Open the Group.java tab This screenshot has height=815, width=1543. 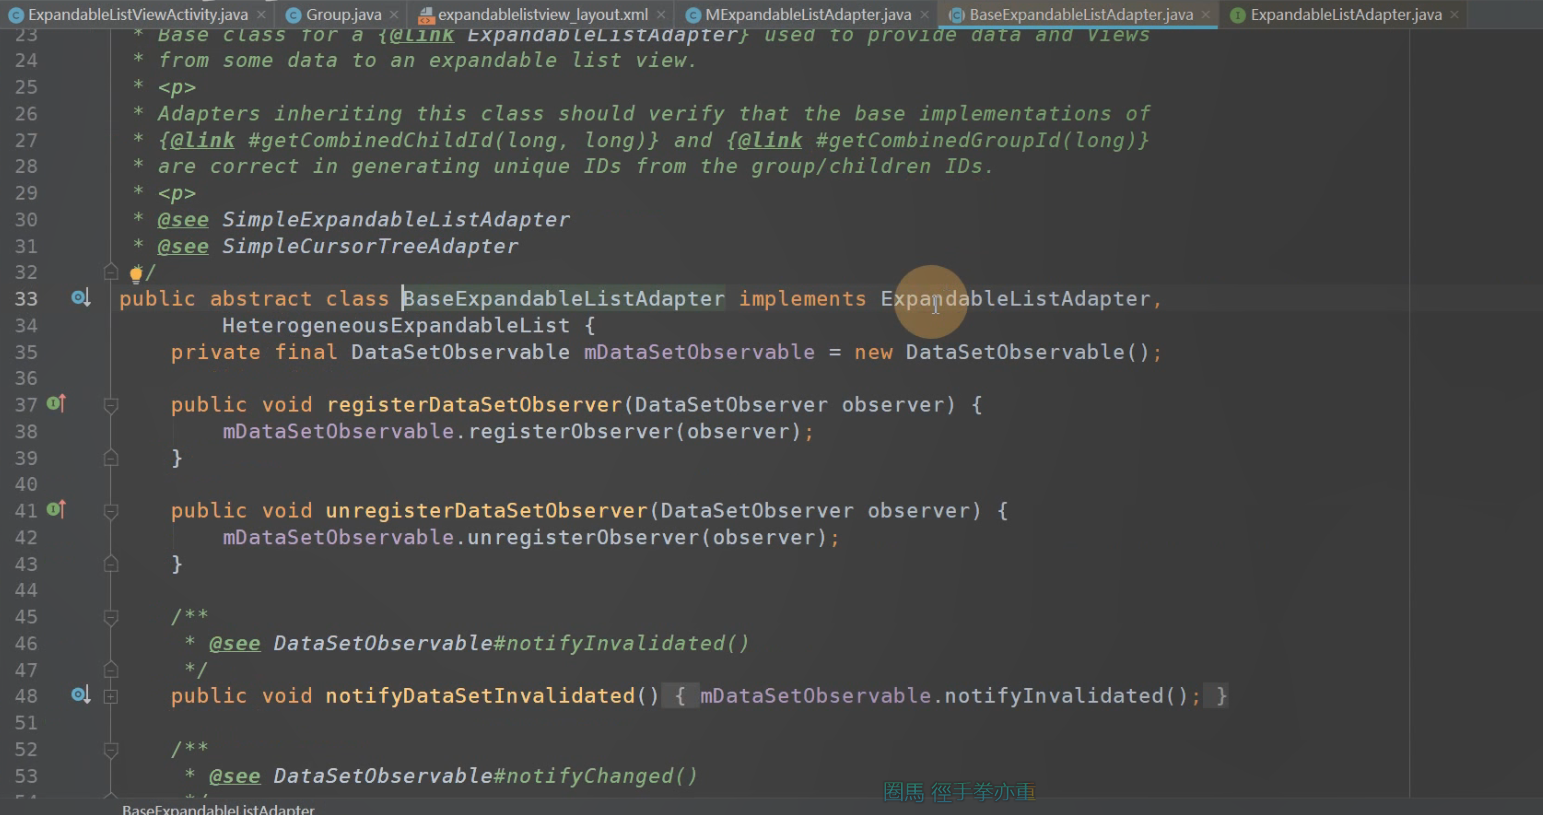[x=343, y=14]
